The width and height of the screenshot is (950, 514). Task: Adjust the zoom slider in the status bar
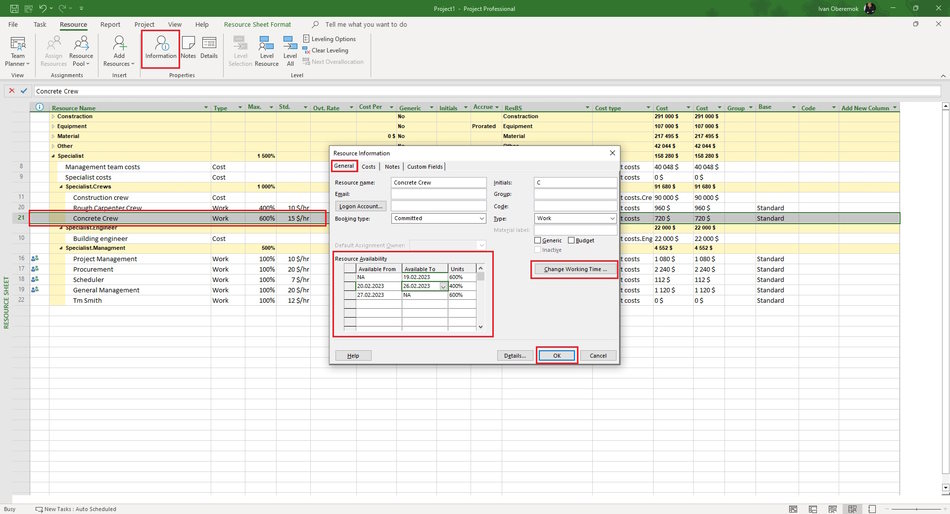(x=916, y=509)
